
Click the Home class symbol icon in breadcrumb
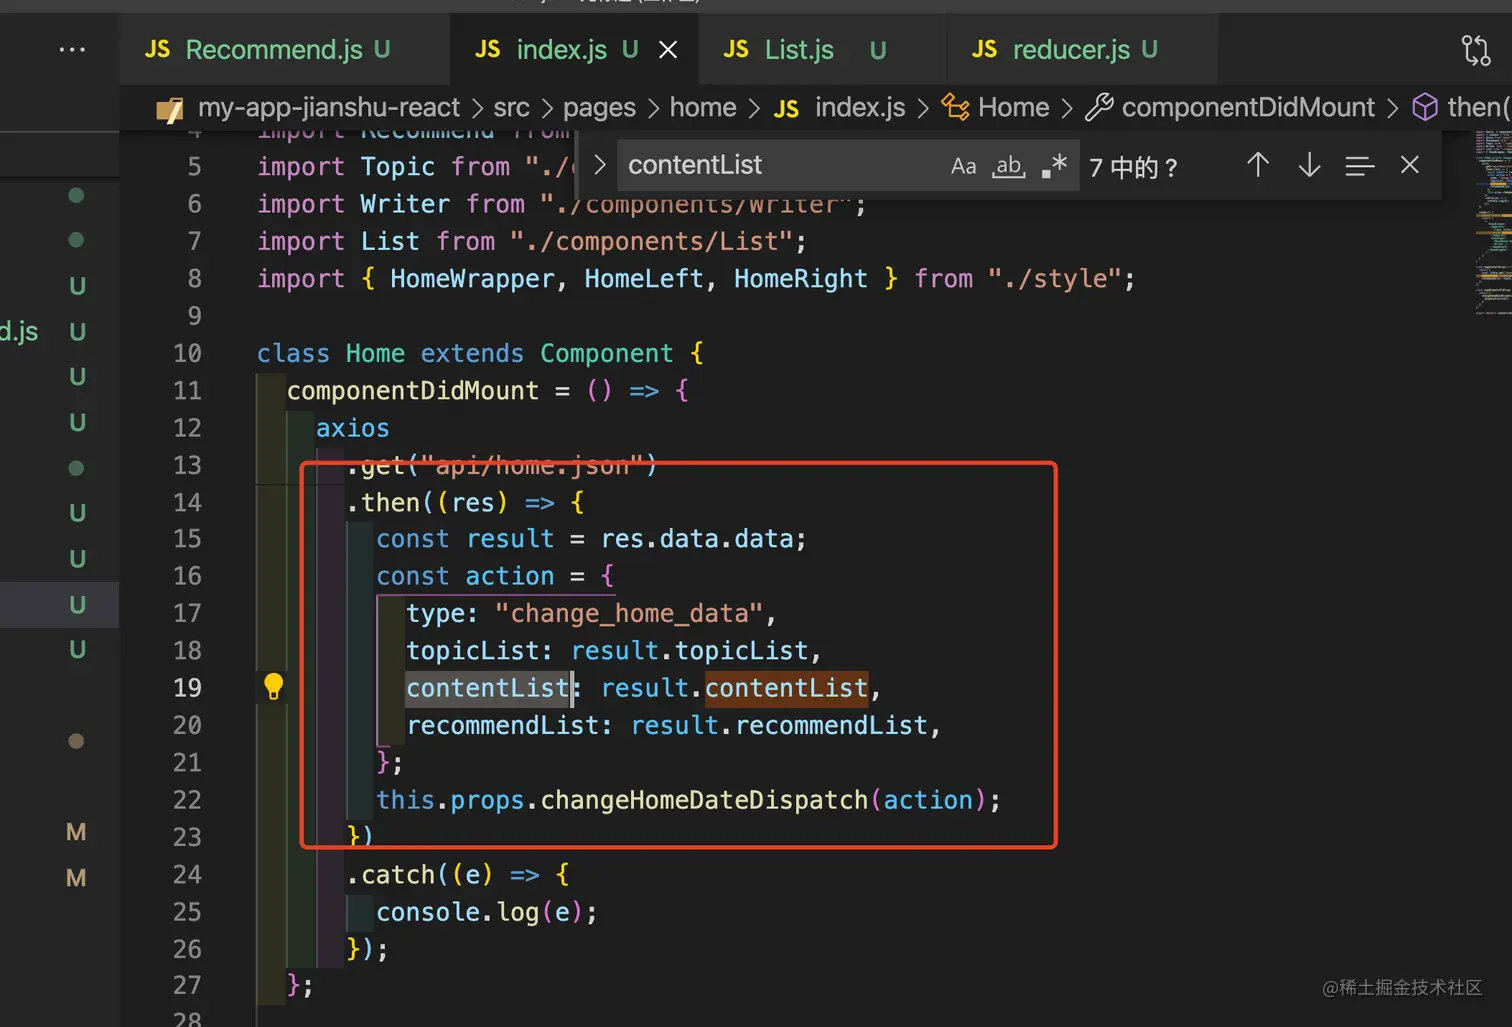[955, 107]
